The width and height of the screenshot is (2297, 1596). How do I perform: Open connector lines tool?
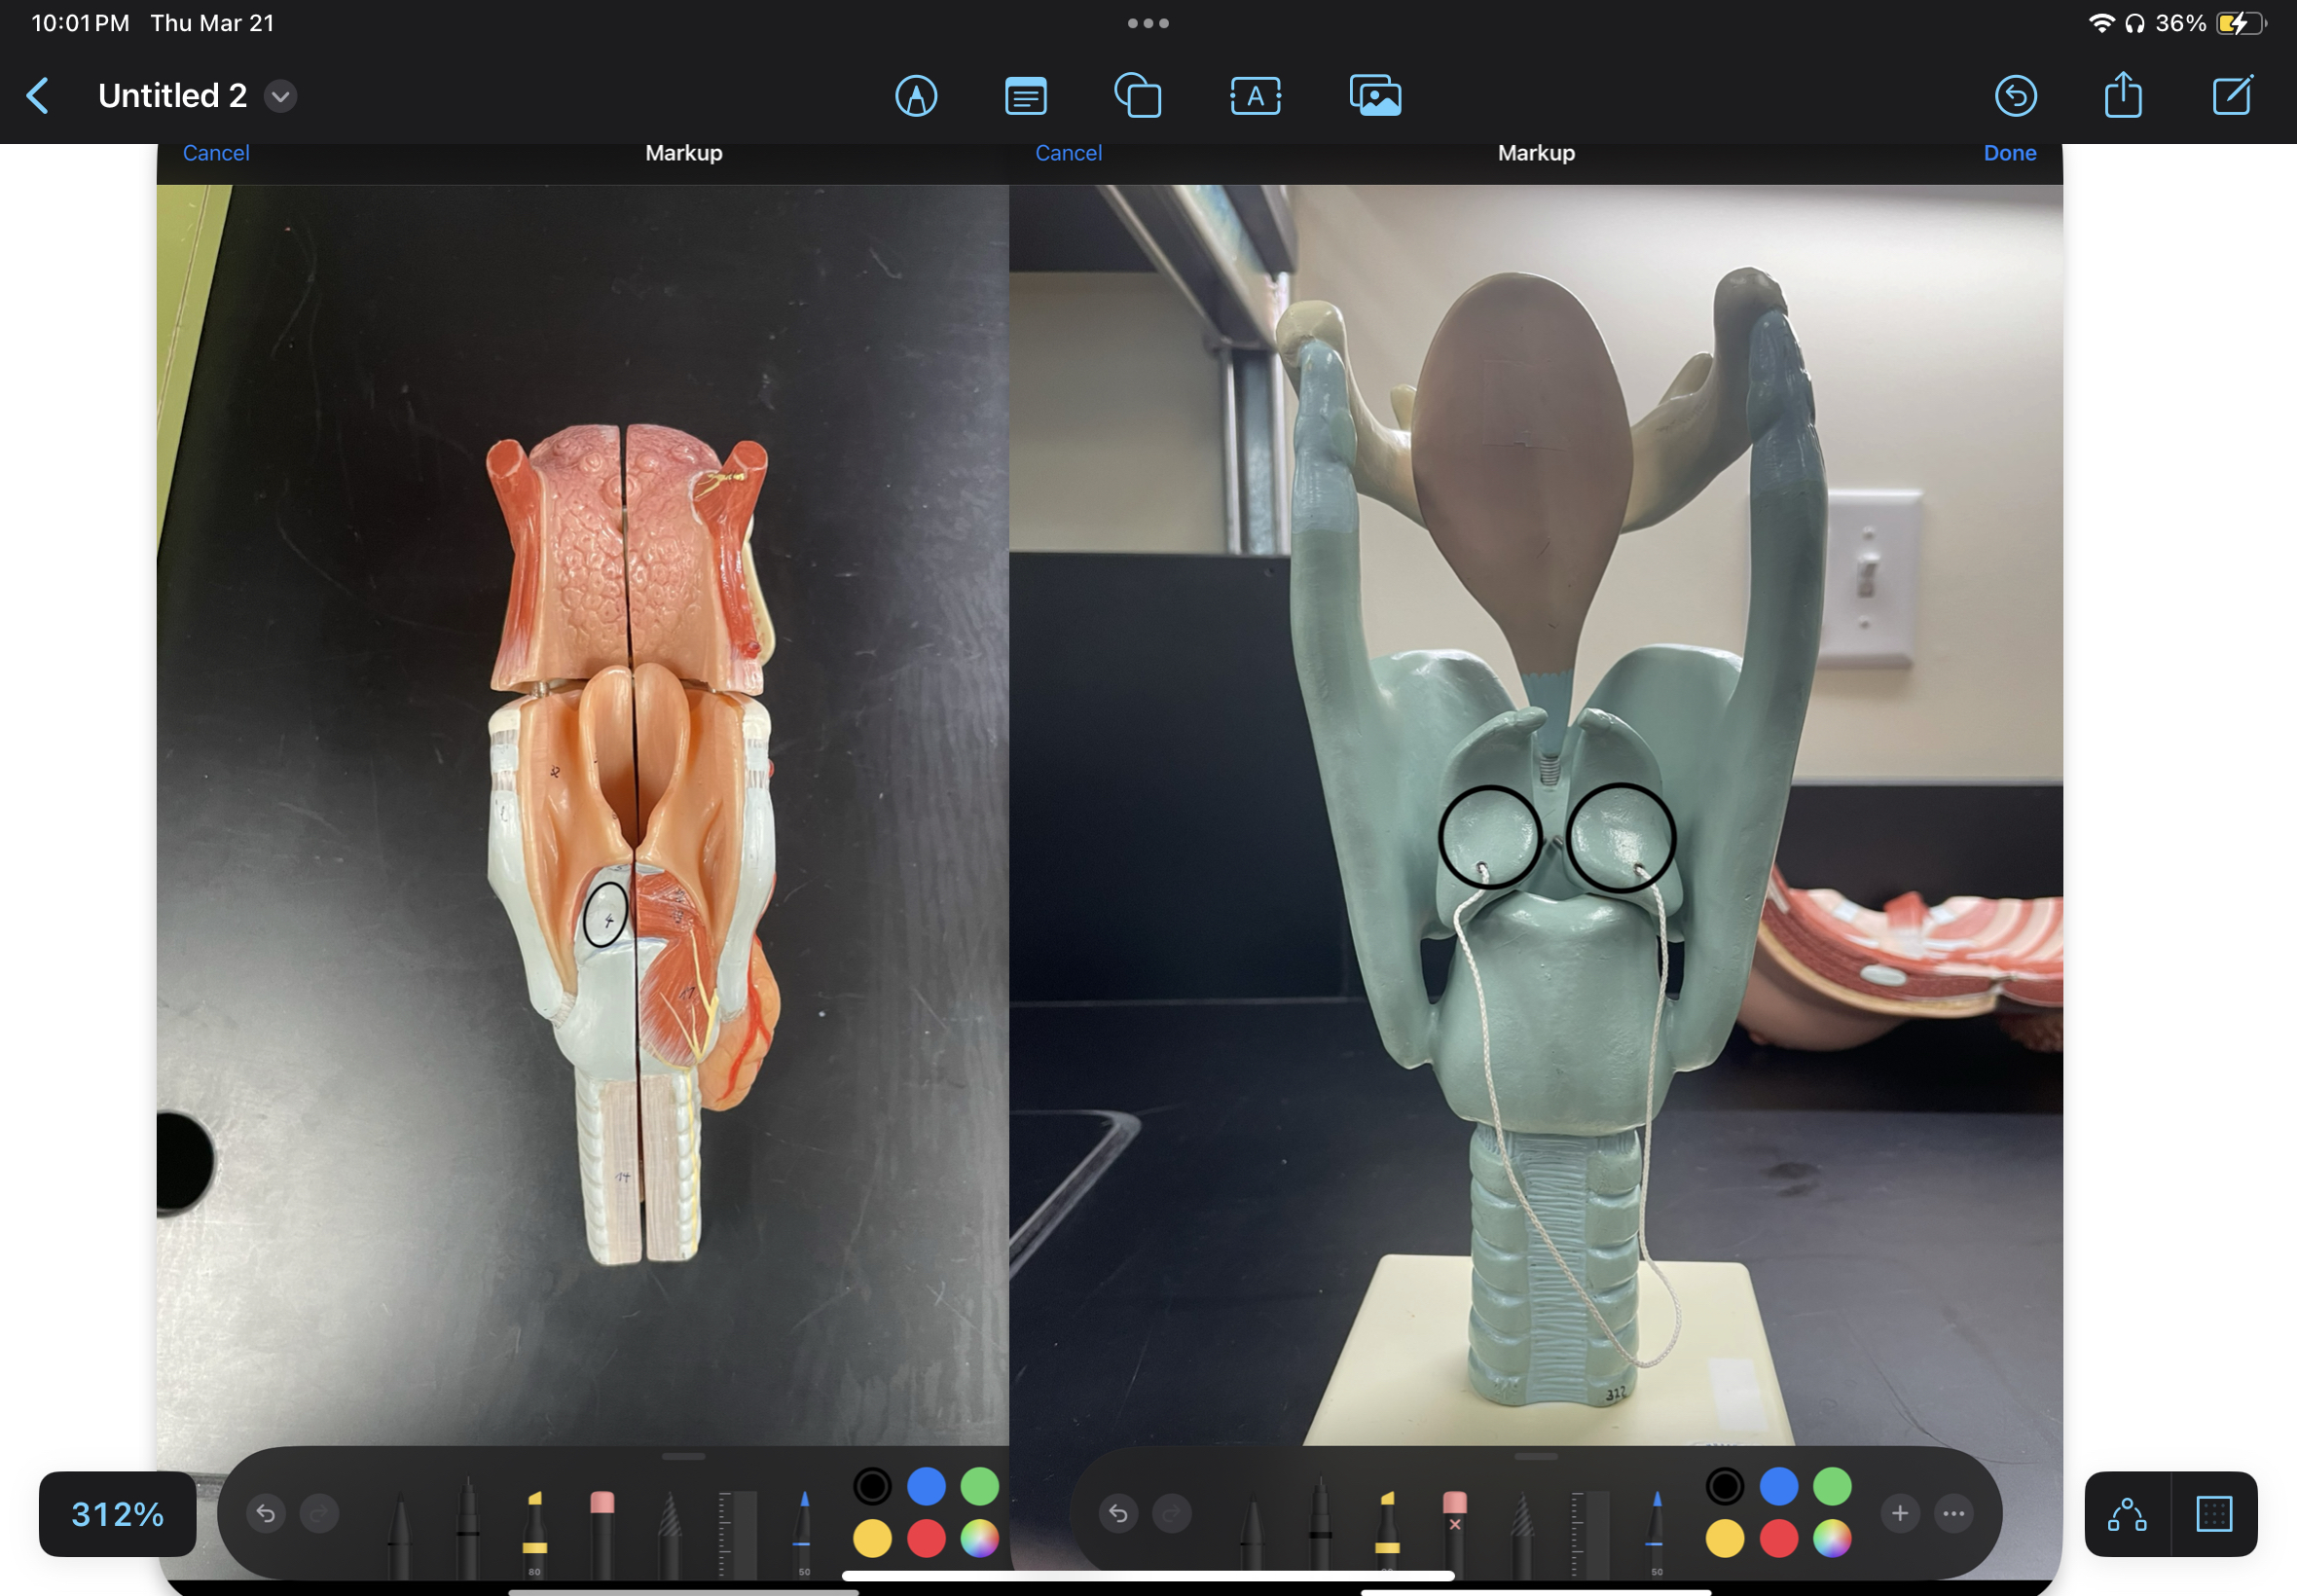point(2127,1514)
